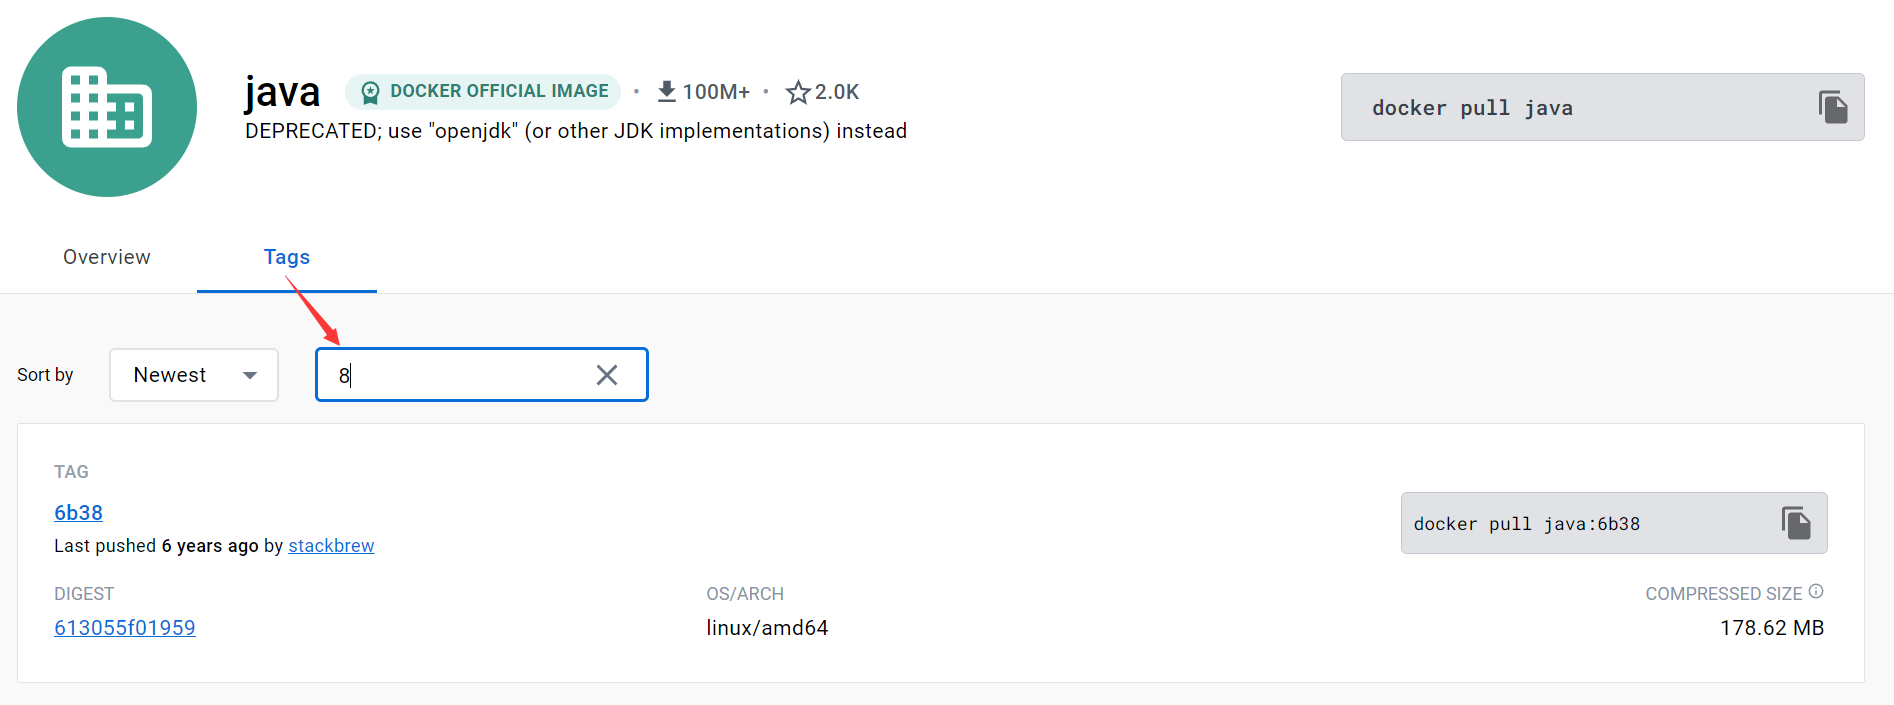
Task: Click the java repository title
Action: [282, 92]
